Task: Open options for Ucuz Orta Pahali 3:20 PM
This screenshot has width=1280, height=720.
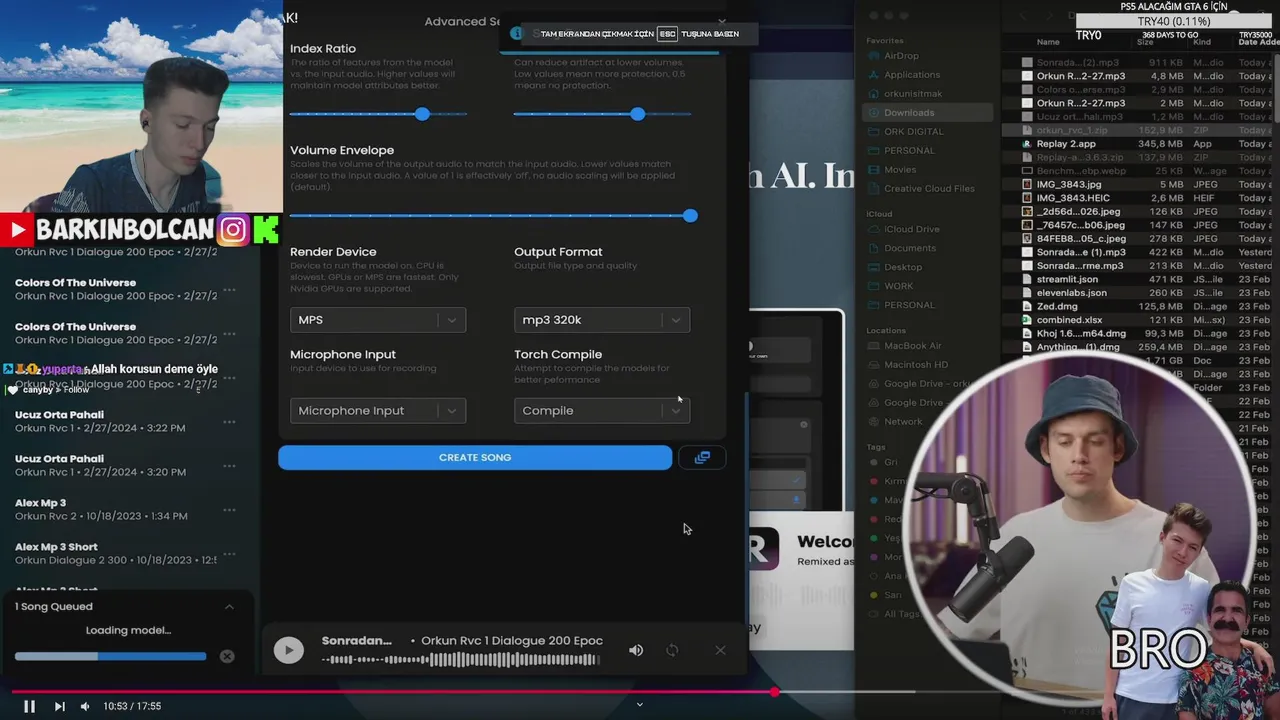Action: tap(229, 466)
